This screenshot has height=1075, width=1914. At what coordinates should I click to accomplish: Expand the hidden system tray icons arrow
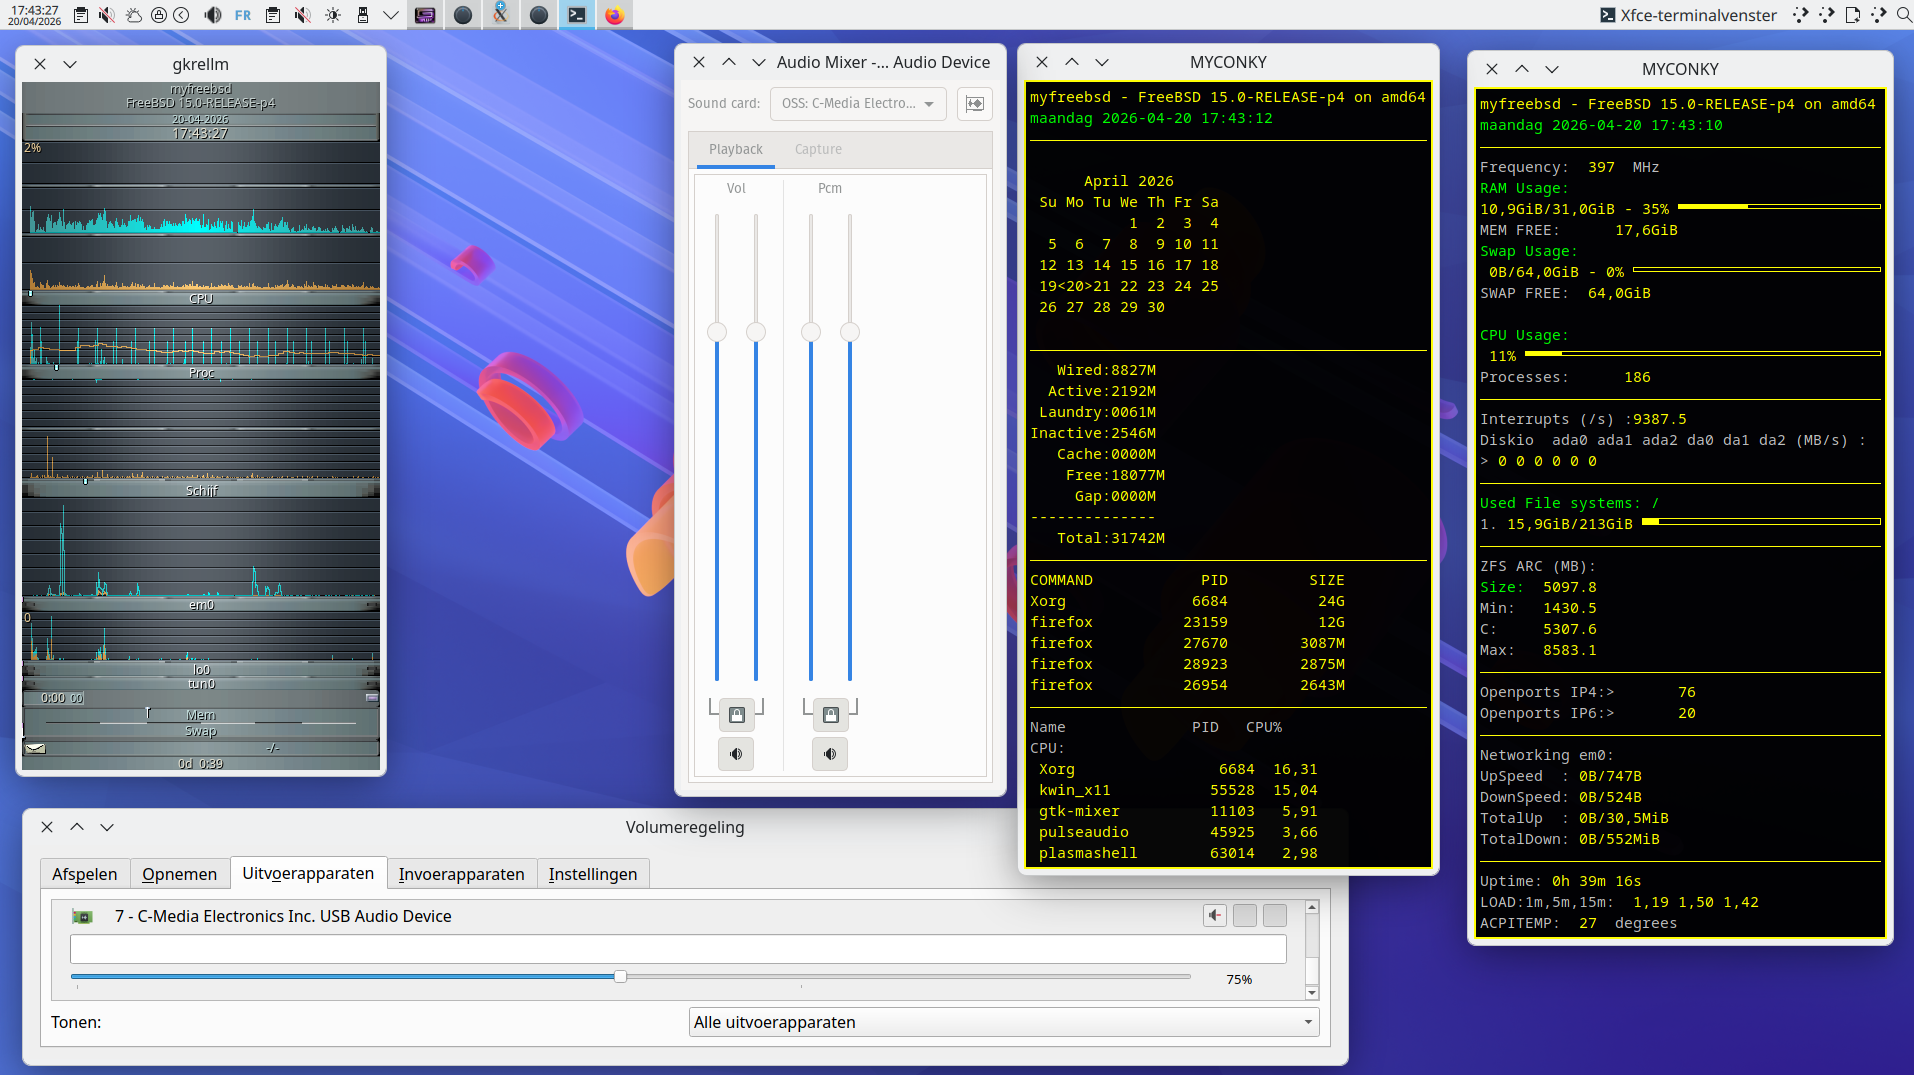[x=391, y=15]
